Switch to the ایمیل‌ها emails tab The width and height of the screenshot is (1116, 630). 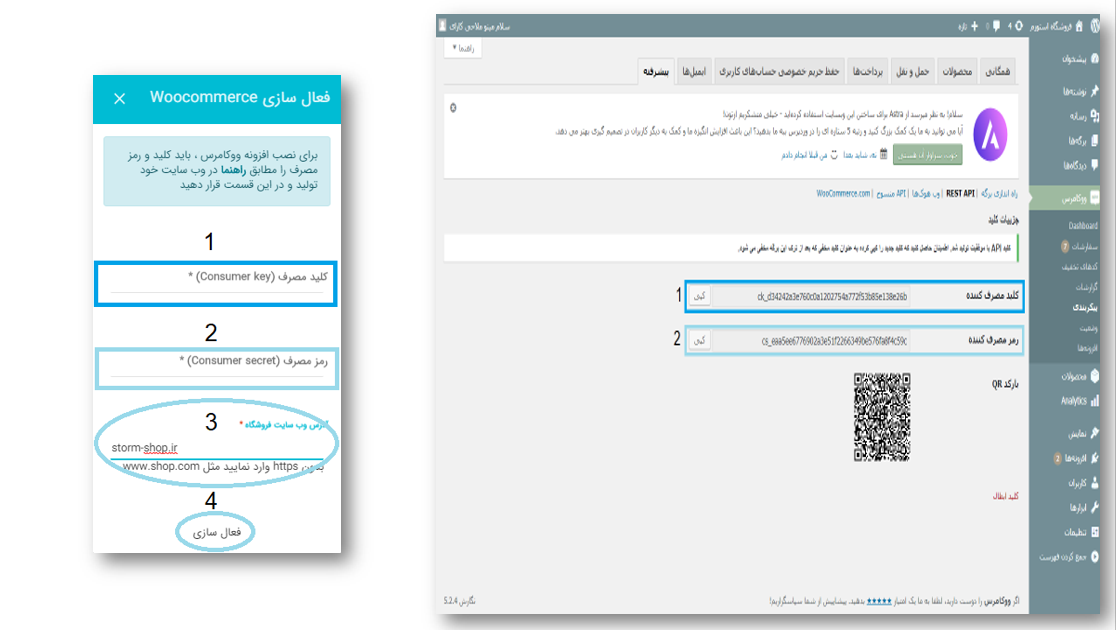coord(693,71)
